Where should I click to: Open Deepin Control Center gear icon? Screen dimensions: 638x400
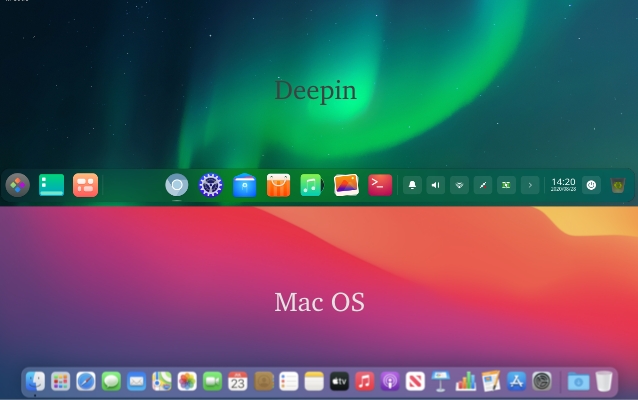tap(210, 185)
